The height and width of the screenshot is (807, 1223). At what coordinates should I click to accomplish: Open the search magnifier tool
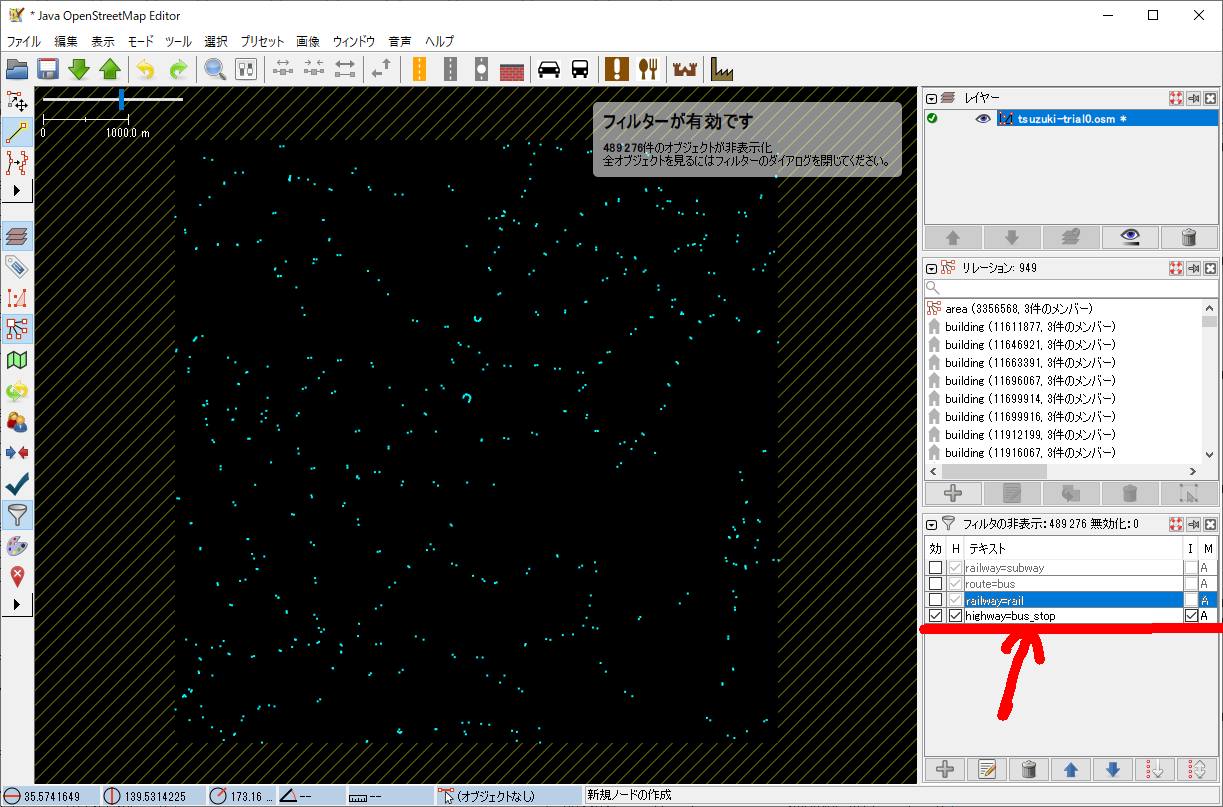[214, 69]
